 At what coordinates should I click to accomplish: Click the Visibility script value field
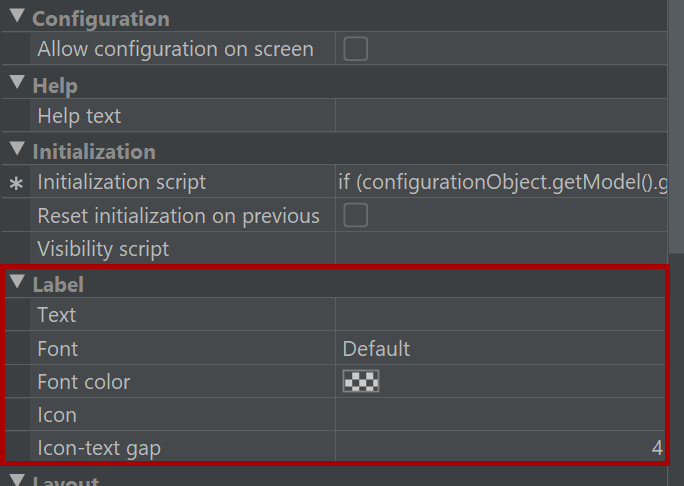[500, 248]
